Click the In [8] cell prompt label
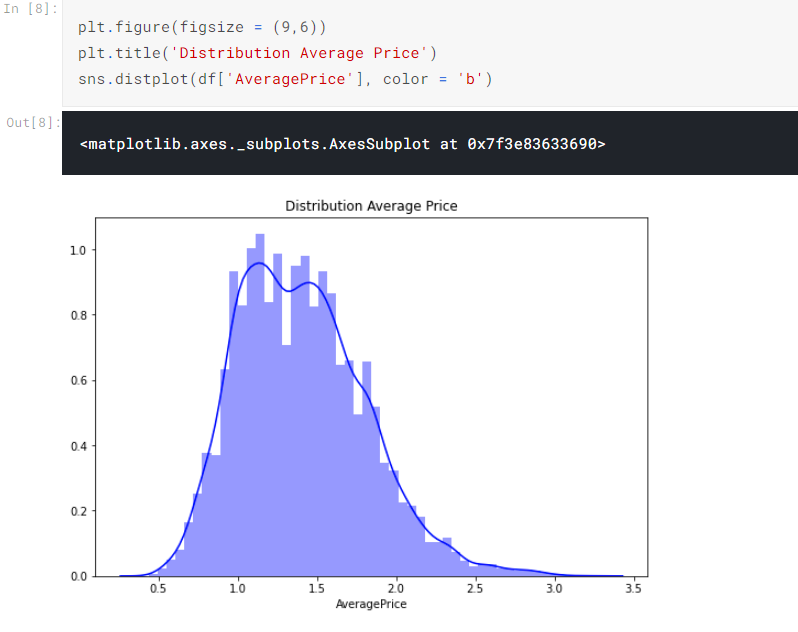This screenshot has width=798, height=632. [x=30, y=9]
